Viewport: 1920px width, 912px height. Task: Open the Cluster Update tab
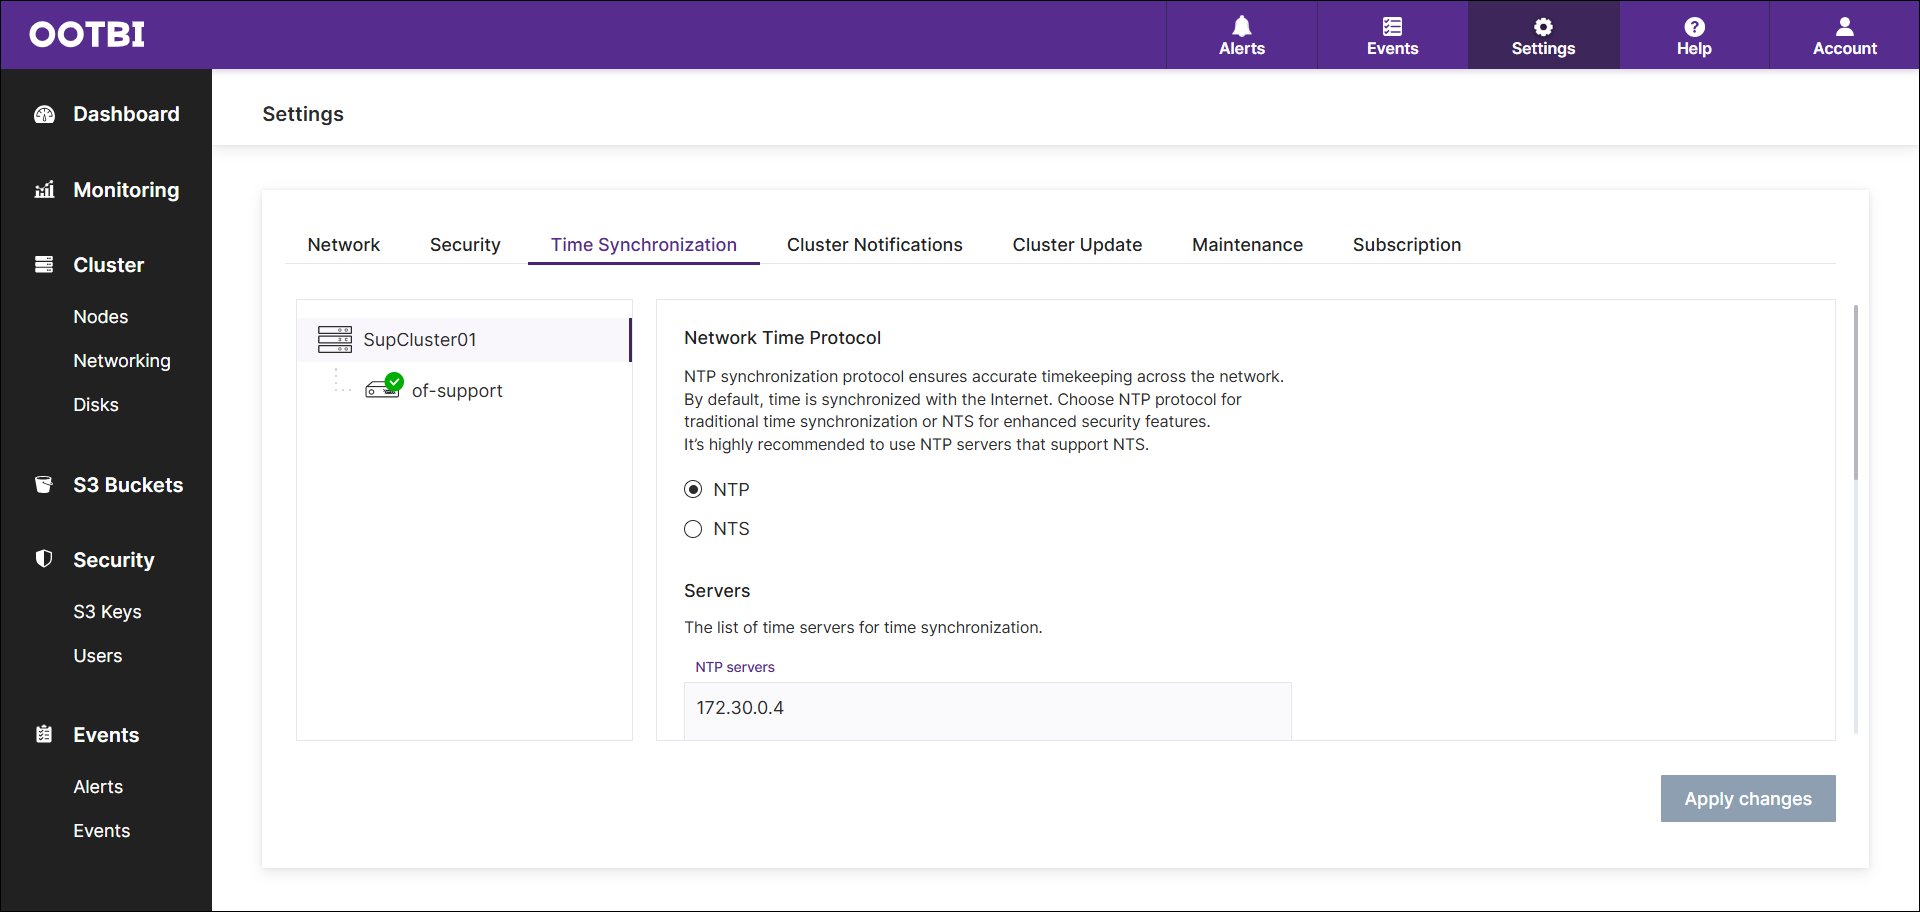pyautogui.click(x=1077, y=245)
